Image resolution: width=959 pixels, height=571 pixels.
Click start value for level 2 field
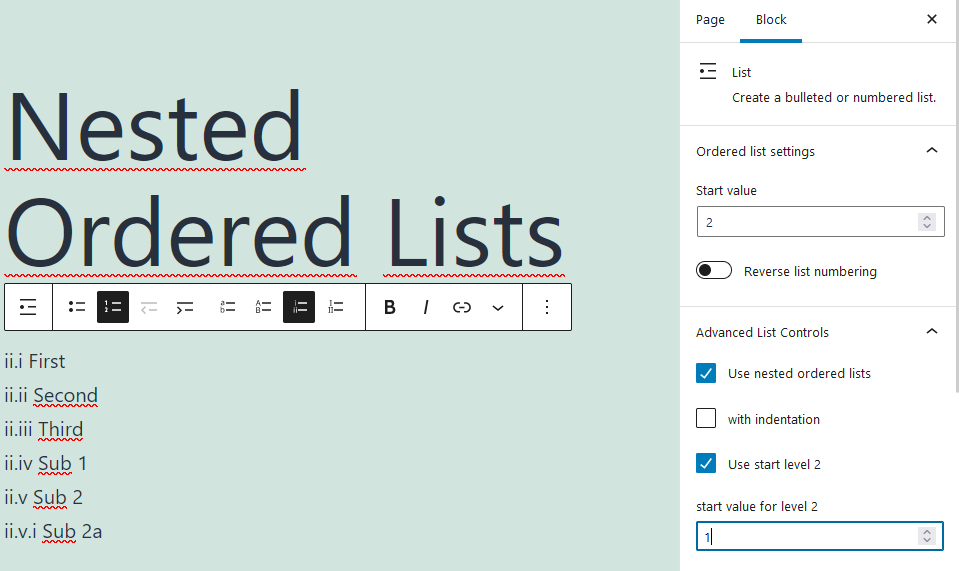tap(820, 536)
